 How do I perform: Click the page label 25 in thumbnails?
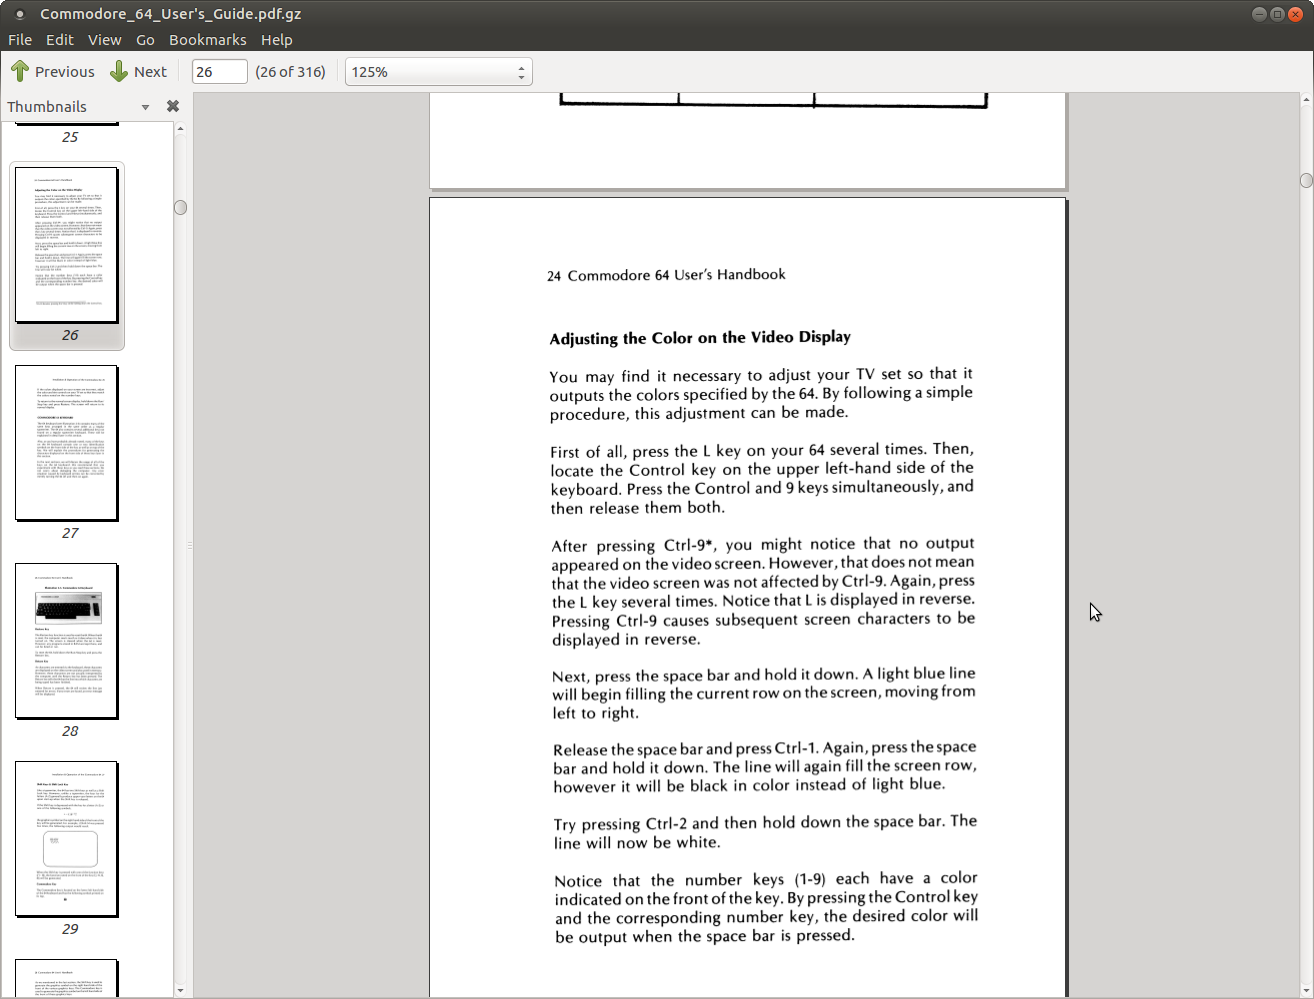[x=70, y=137]
